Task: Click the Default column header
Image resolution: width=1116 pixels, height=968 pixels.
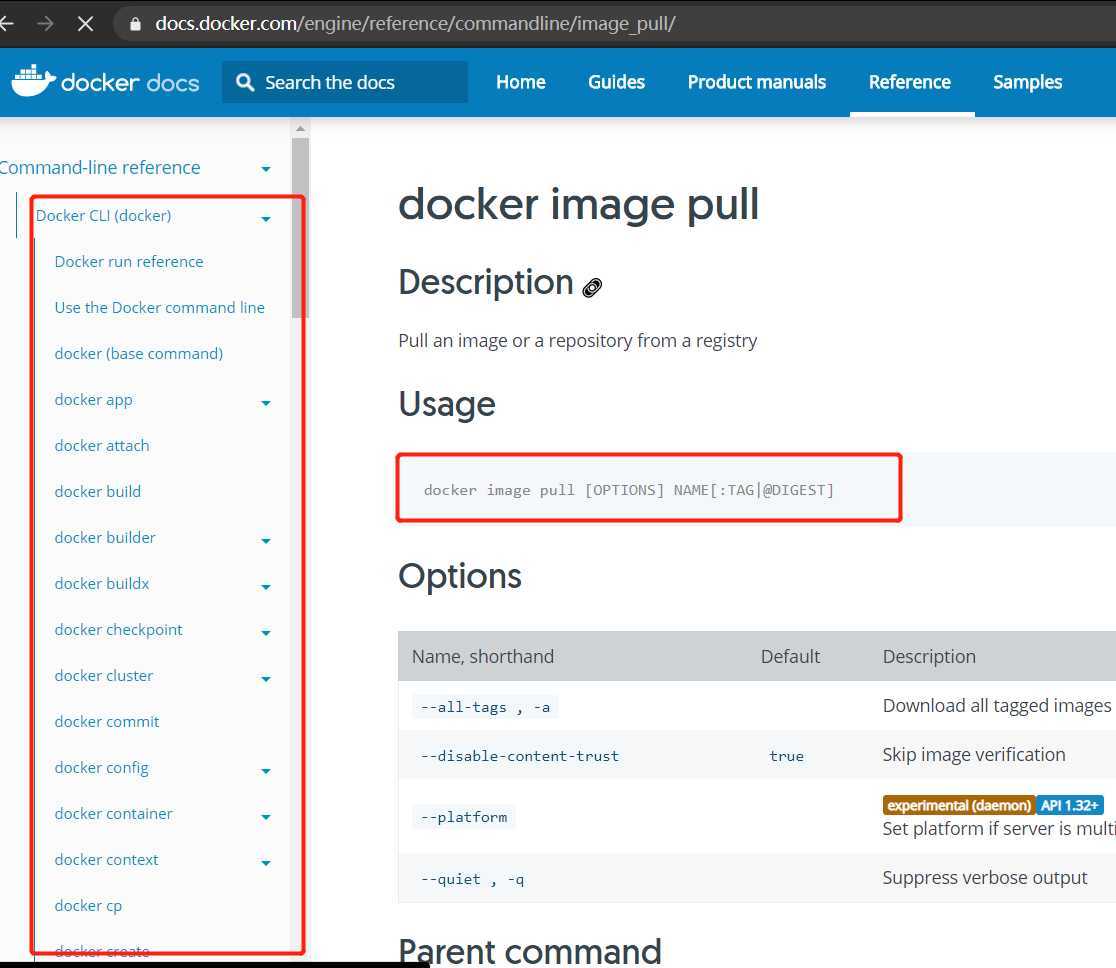Action: click(x=790, y=656)
